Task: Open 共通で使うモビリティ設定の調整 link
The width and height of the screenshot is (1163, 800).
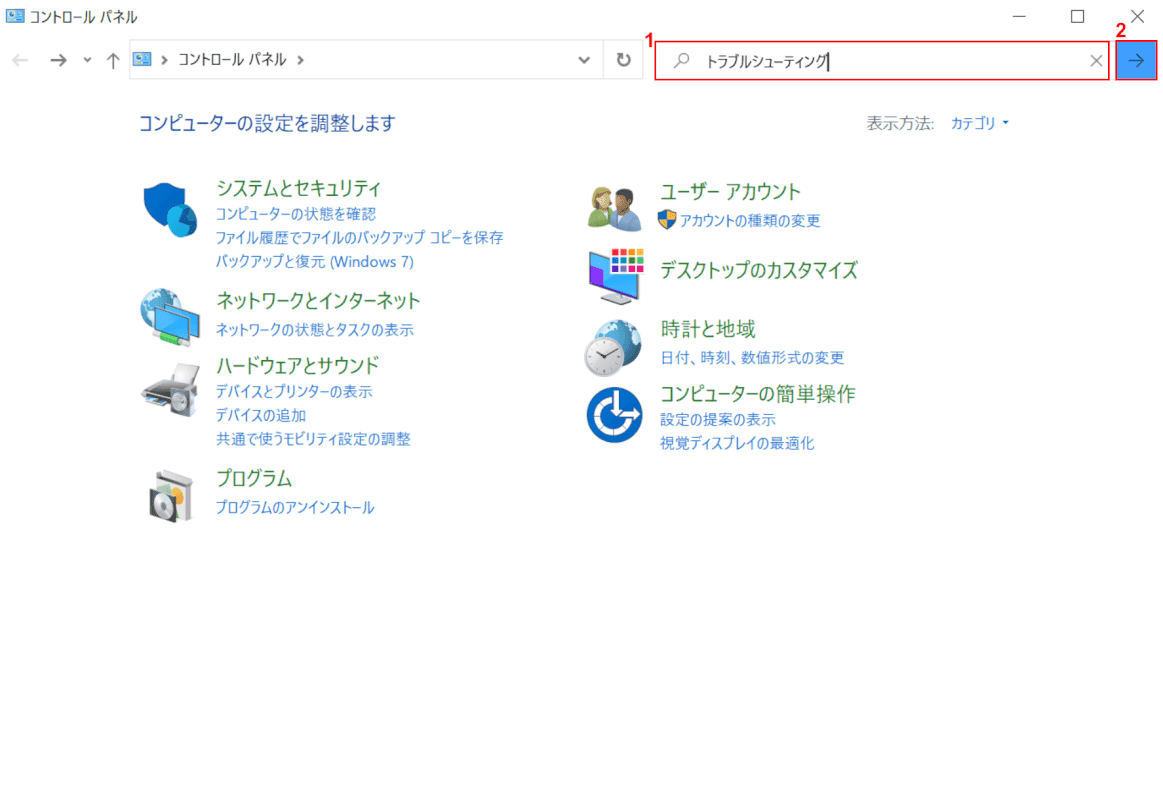Action: [x=314, y=439]
